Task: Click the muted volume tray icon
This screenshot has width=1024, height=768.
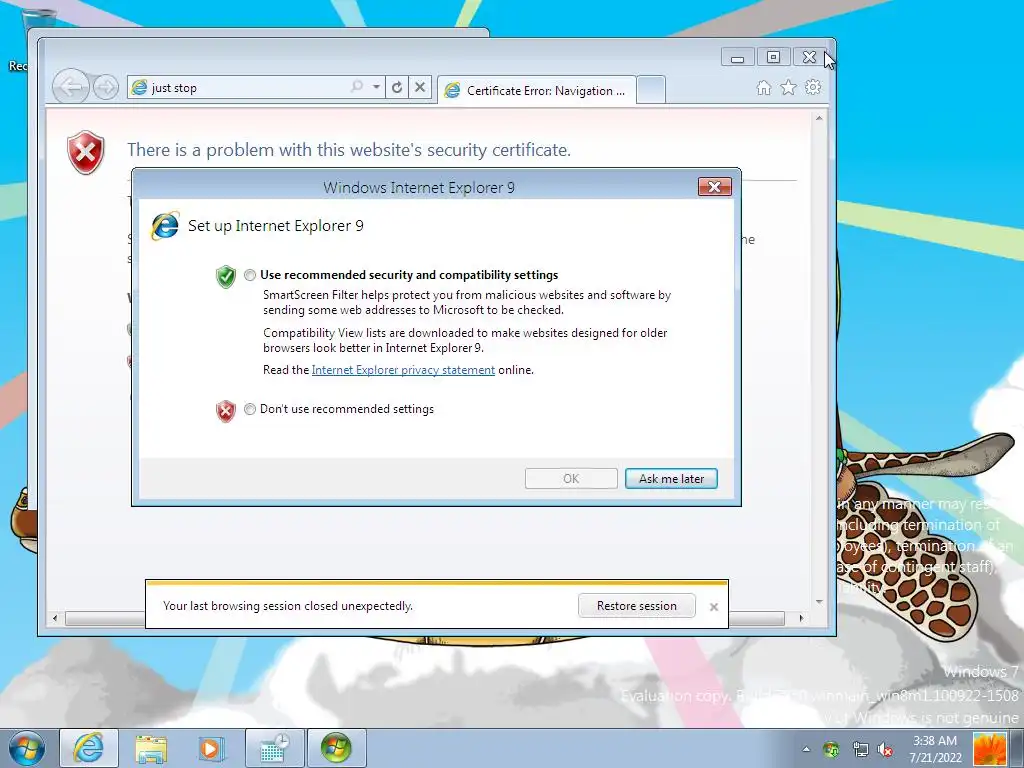Action: [x=886, y=749]
